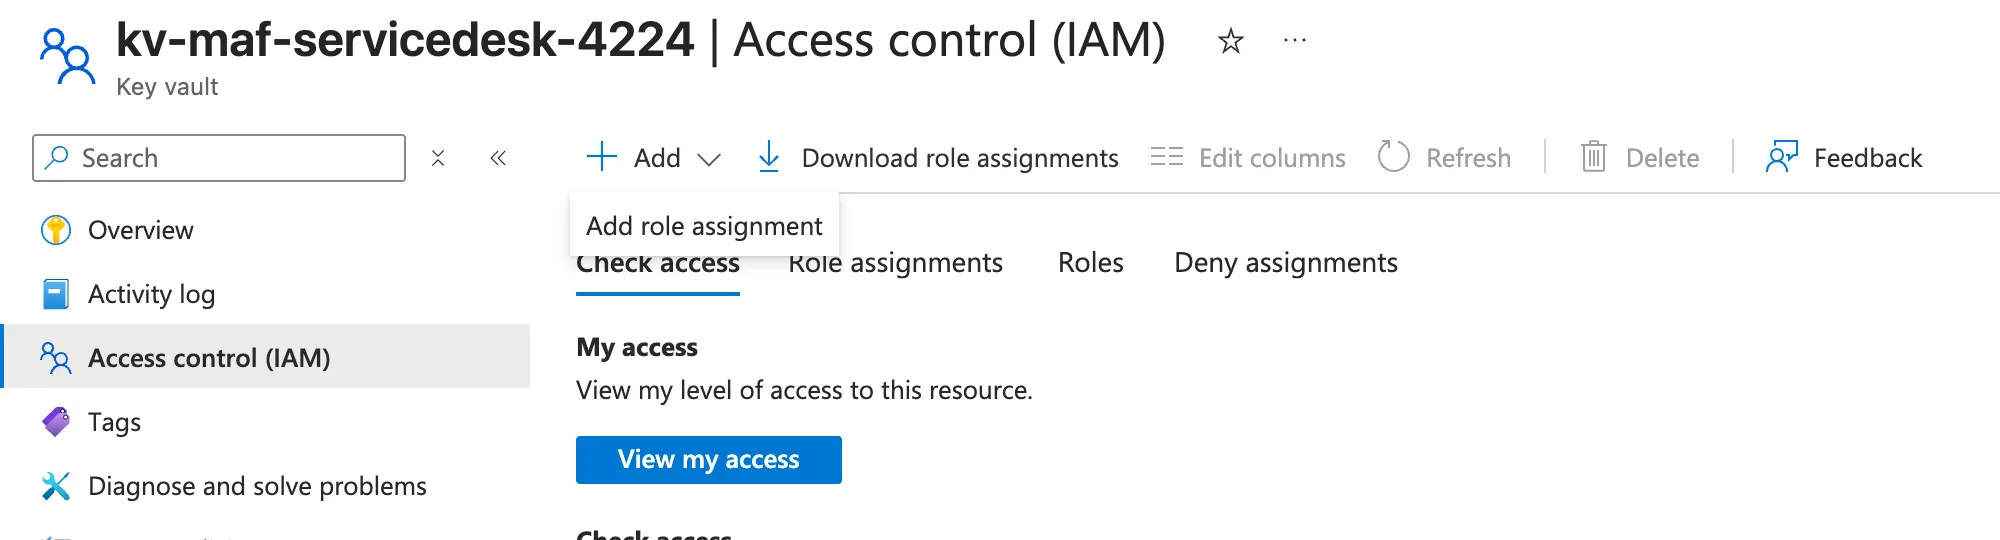The height and width of the screenshot is (540, 2000).
Task: Clear the sidebar search with X icon
Action: pyautogui.click(x=438, y=158)
